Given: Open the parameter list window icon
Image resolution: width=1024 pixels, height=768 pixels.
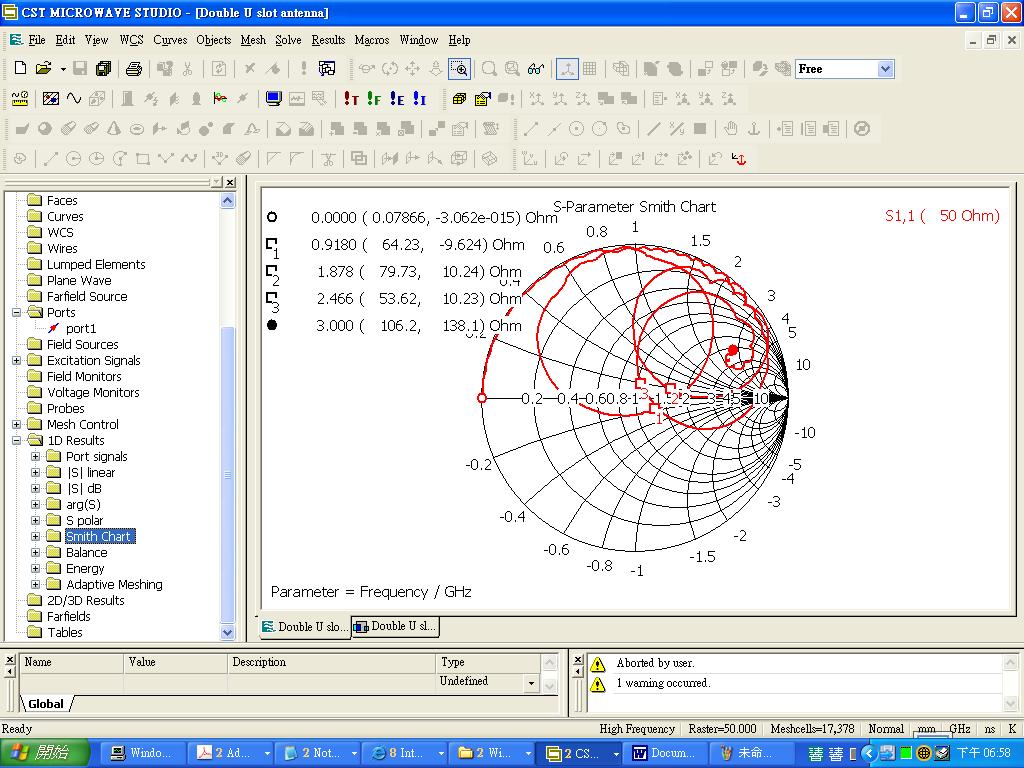Looking at the screenshot, I should click(327, 68).
